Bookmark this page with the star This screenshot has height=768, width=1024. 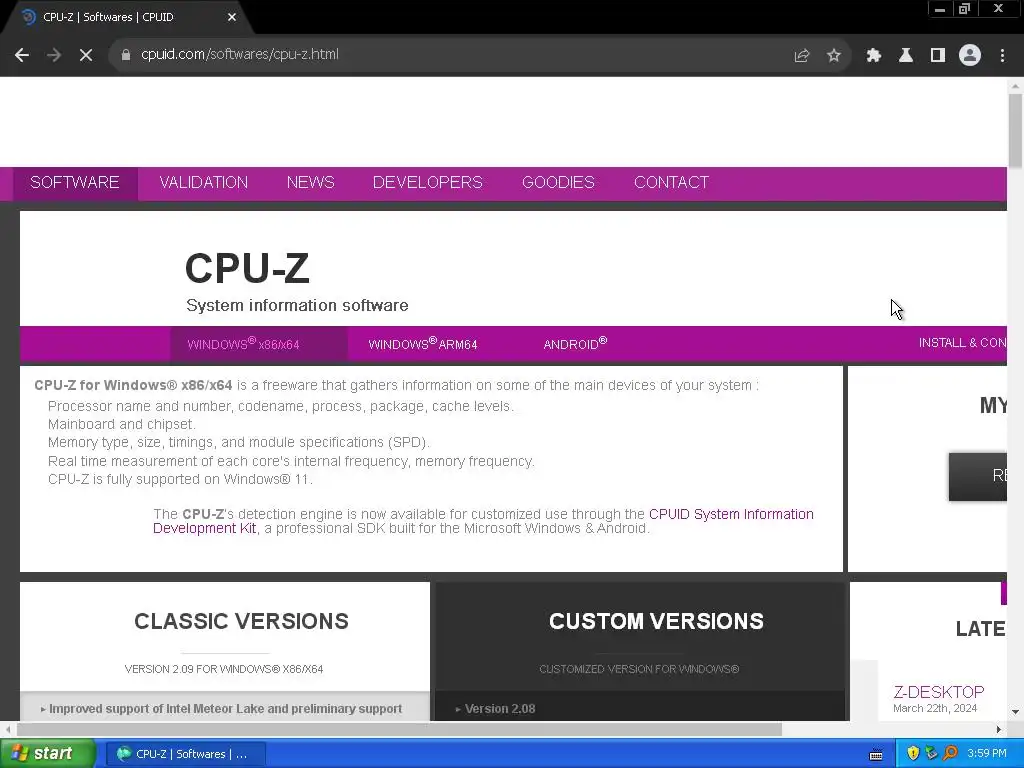pos(834,56)
